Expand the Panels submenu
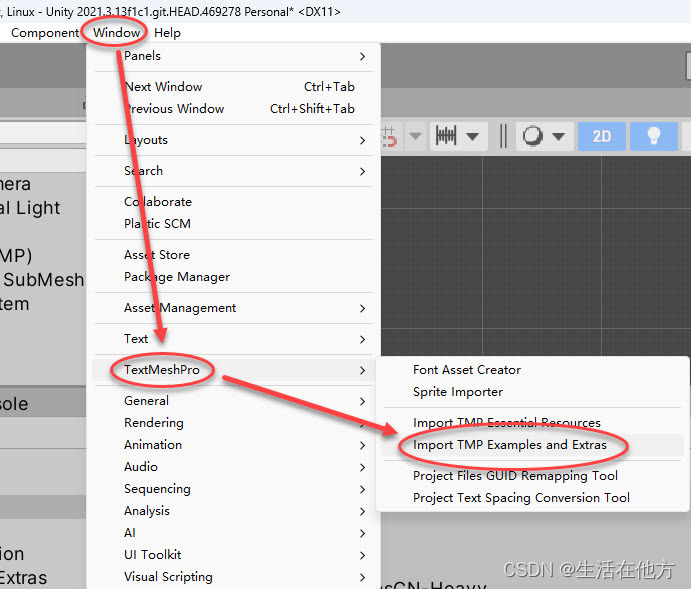 click(x=234, y=56)
